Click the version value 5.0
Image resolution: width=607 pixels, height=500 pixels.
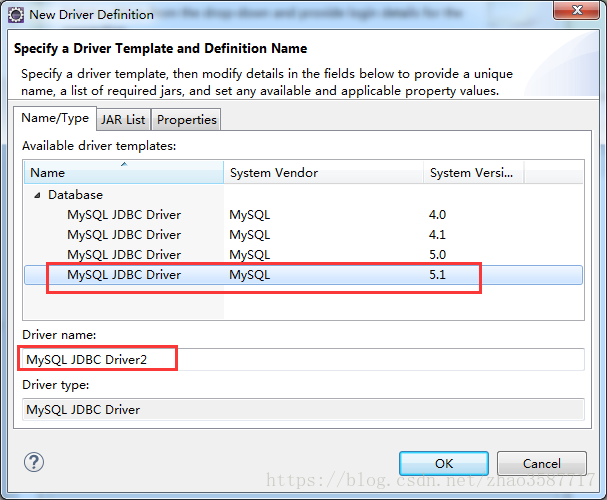(437, 255)
